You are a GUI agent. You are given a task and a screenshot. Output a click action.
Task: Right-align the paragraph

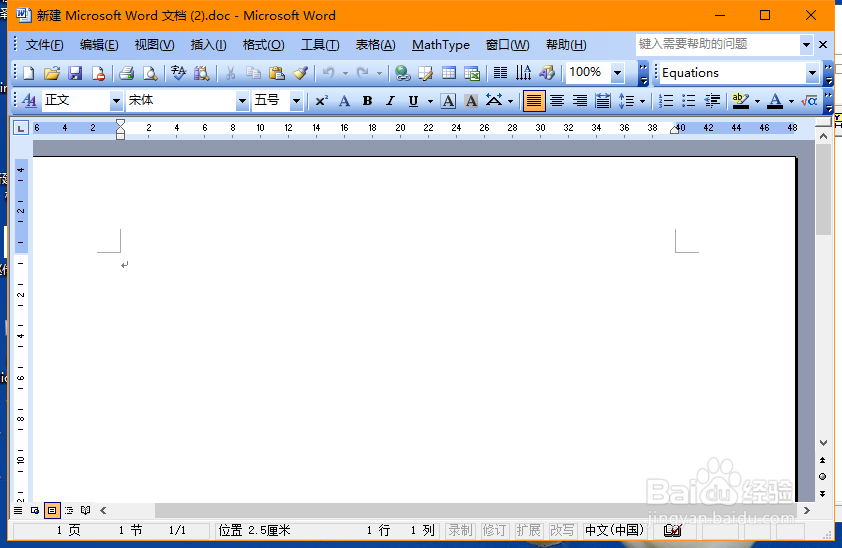click(580, 101)
